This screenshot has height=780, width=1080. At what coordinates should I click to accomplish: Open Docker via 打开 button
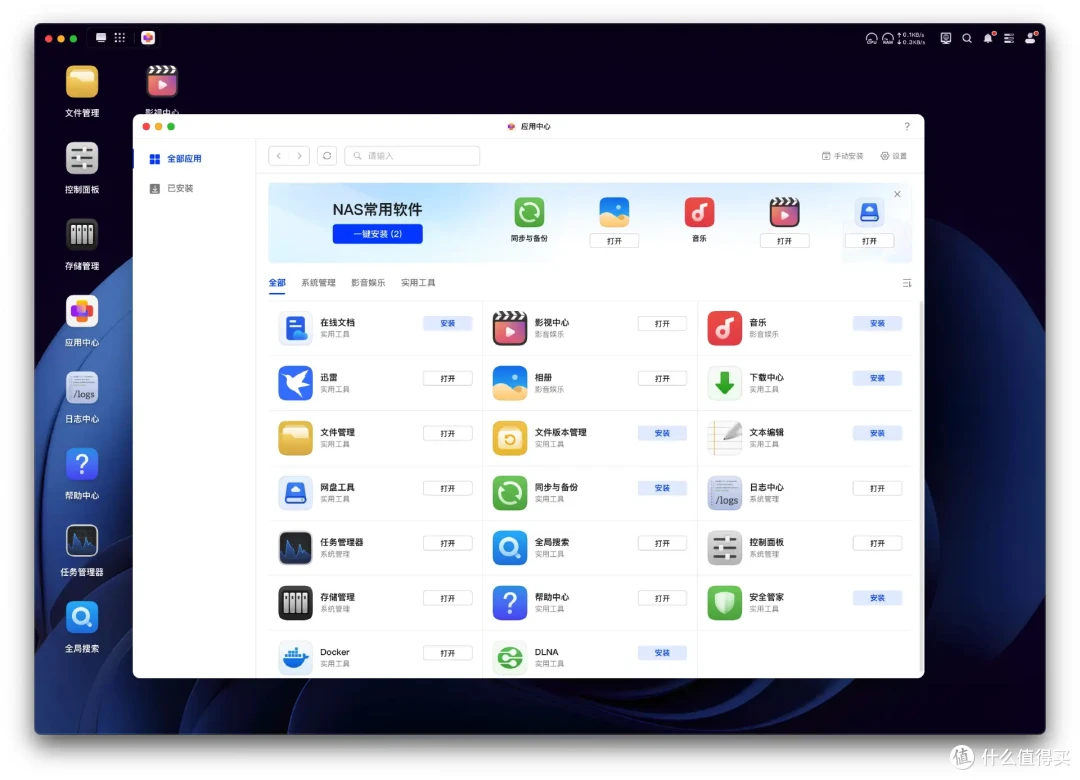point(448,653)
